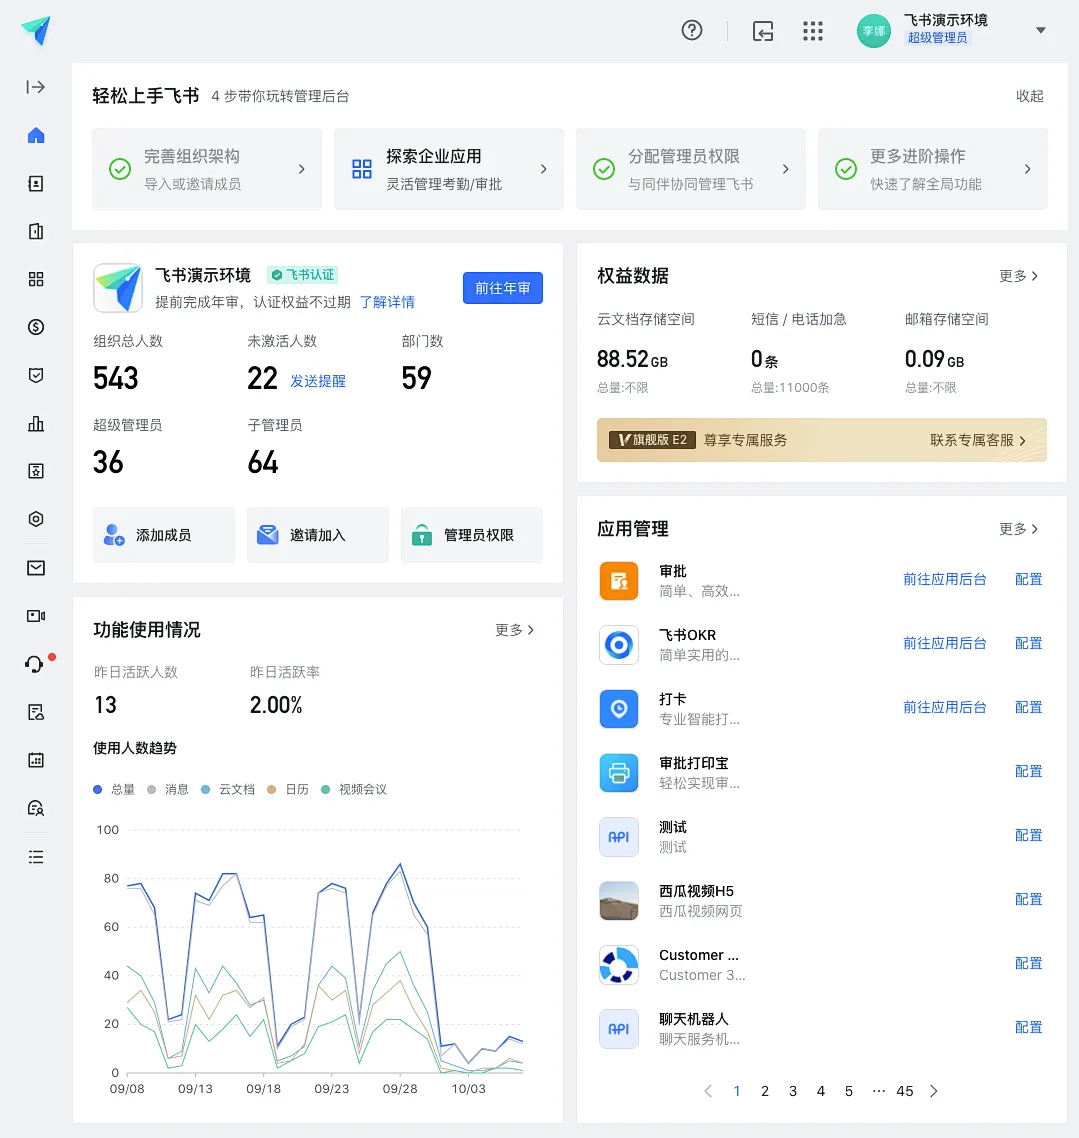Viewport: 1079px width, 1138px height.
Task: Open the 审批打印宝 printer icon
Action: point(619,772)
